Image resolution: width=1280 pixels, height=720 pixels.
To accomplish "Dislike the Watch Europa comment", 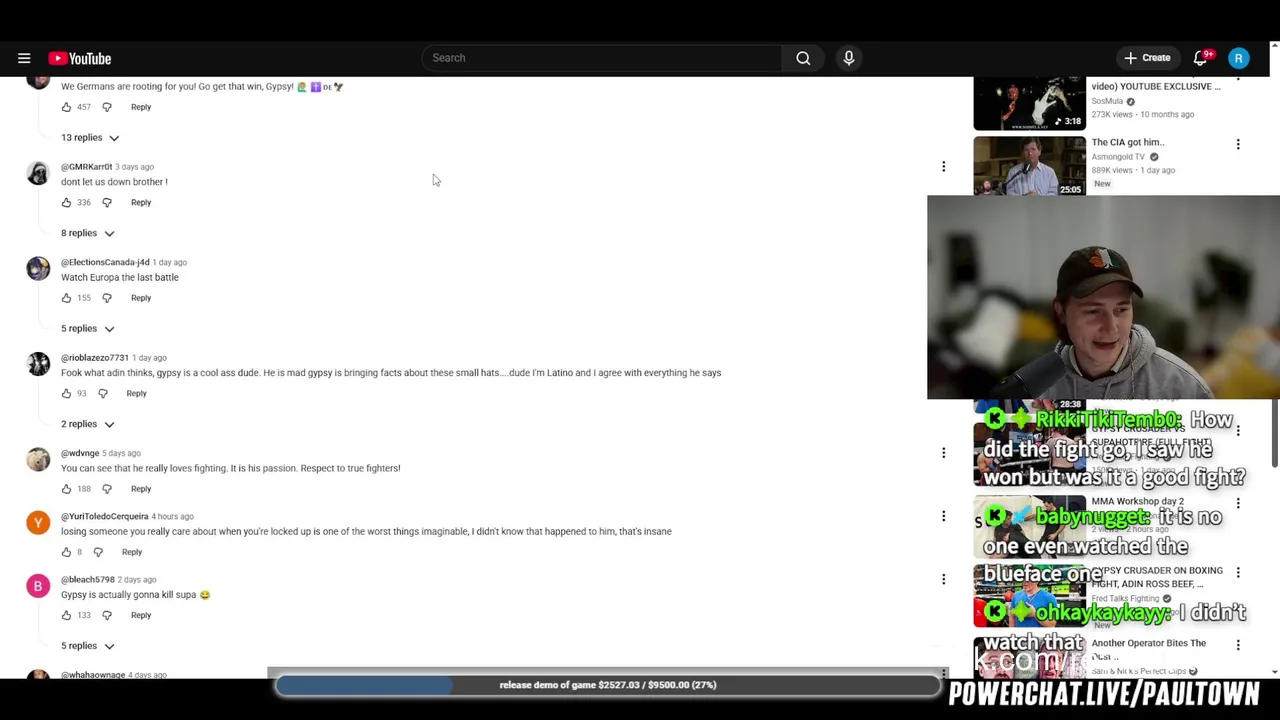I will coord(107,298).
